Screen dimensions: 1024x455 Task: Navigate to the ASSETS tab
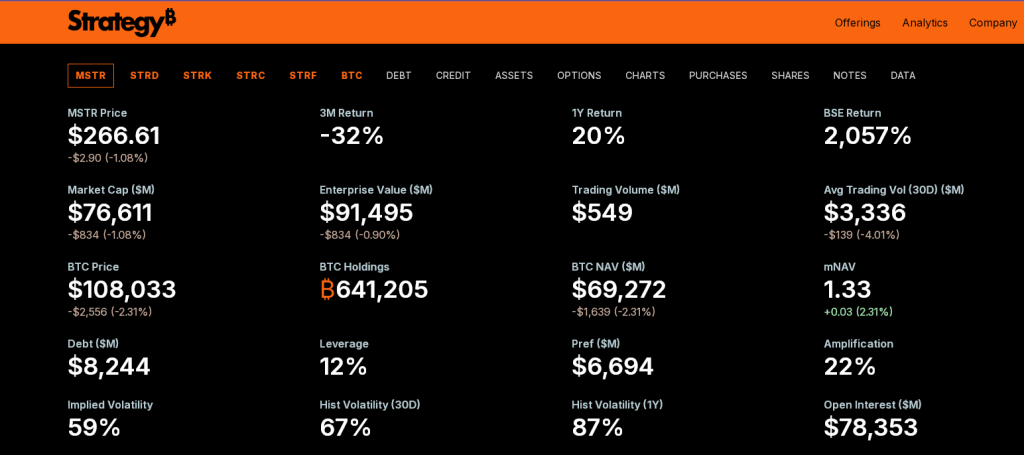[x=514, y=76]
